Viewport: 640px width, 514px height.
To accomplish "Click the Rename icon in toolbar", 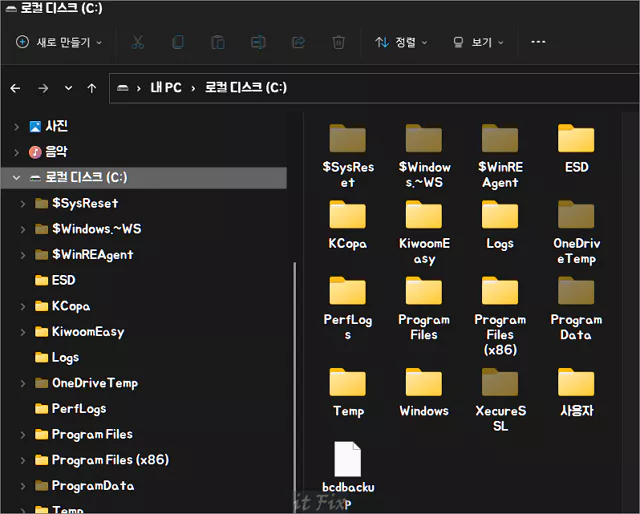I will tap(258, 42).
